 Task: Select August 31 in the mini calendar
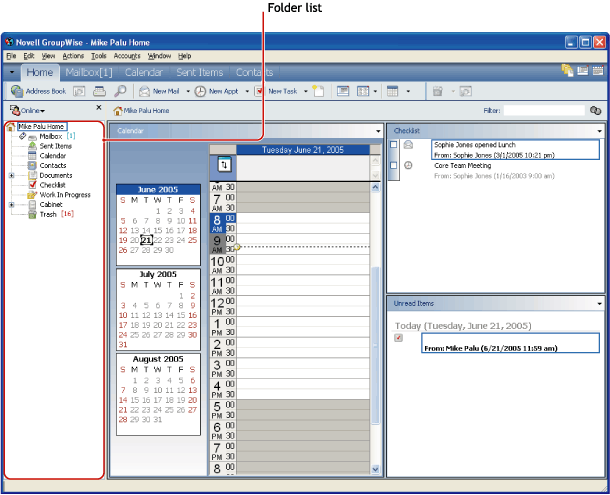click(x=158, y=420)
